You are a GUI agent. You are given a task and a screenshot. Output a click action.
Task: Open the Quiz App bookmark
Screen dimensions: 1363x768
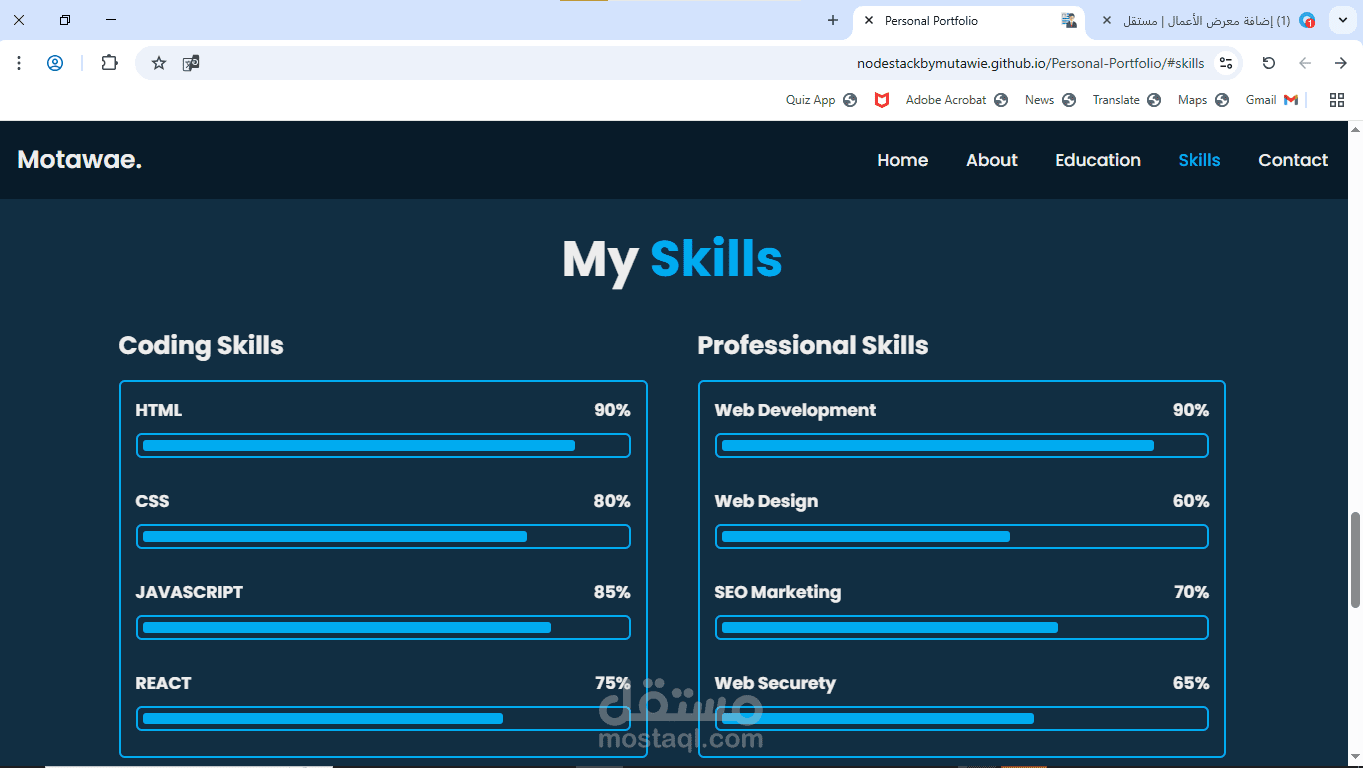821,100
